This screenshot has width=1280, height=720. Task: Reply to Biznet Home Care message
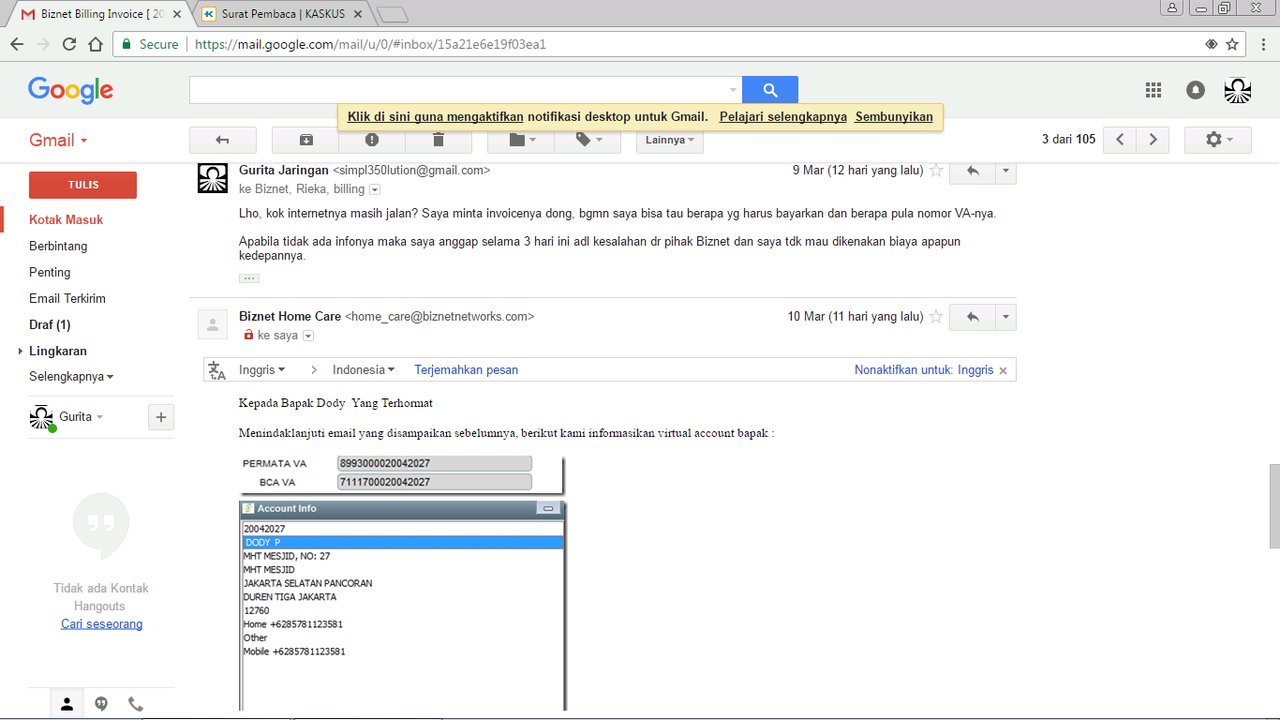tap(972, 318)
